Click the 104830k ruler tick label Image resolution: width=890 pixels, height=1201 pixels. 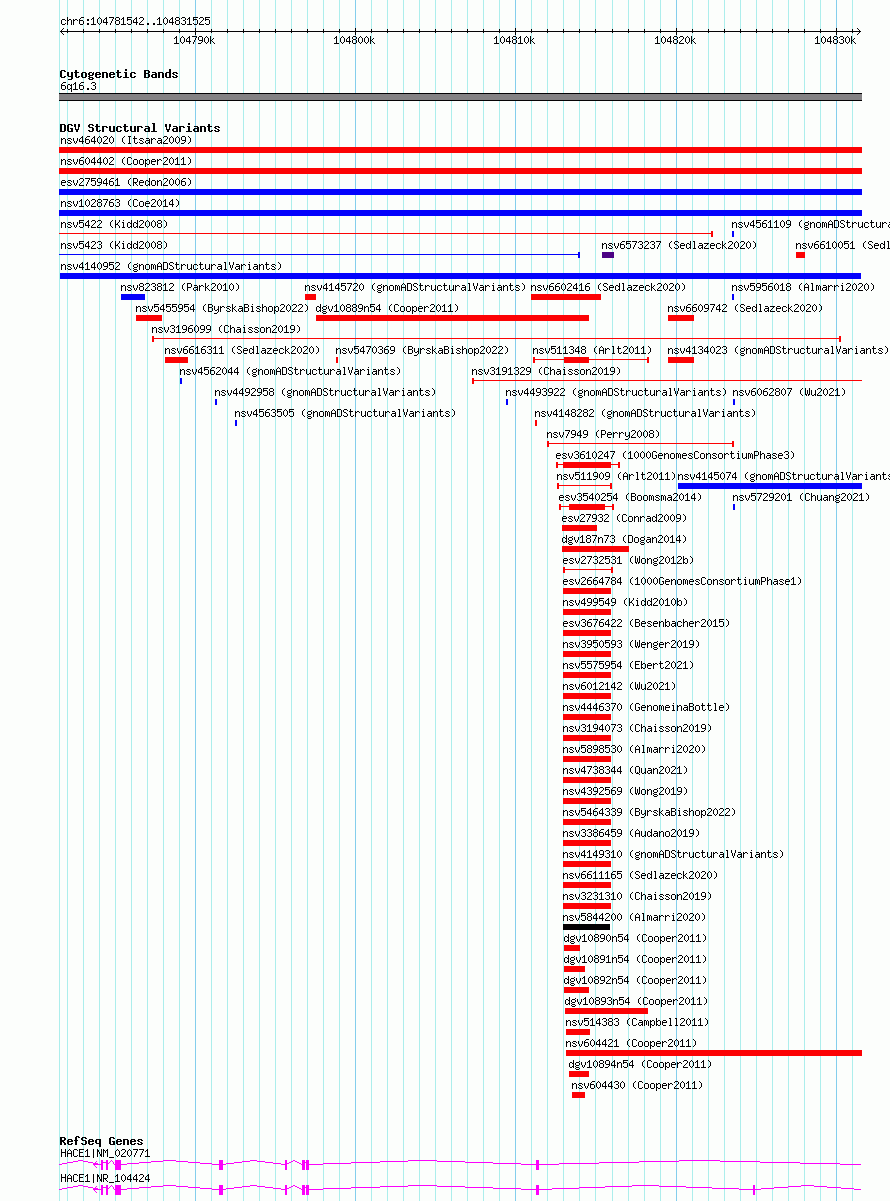pos(834,40)
